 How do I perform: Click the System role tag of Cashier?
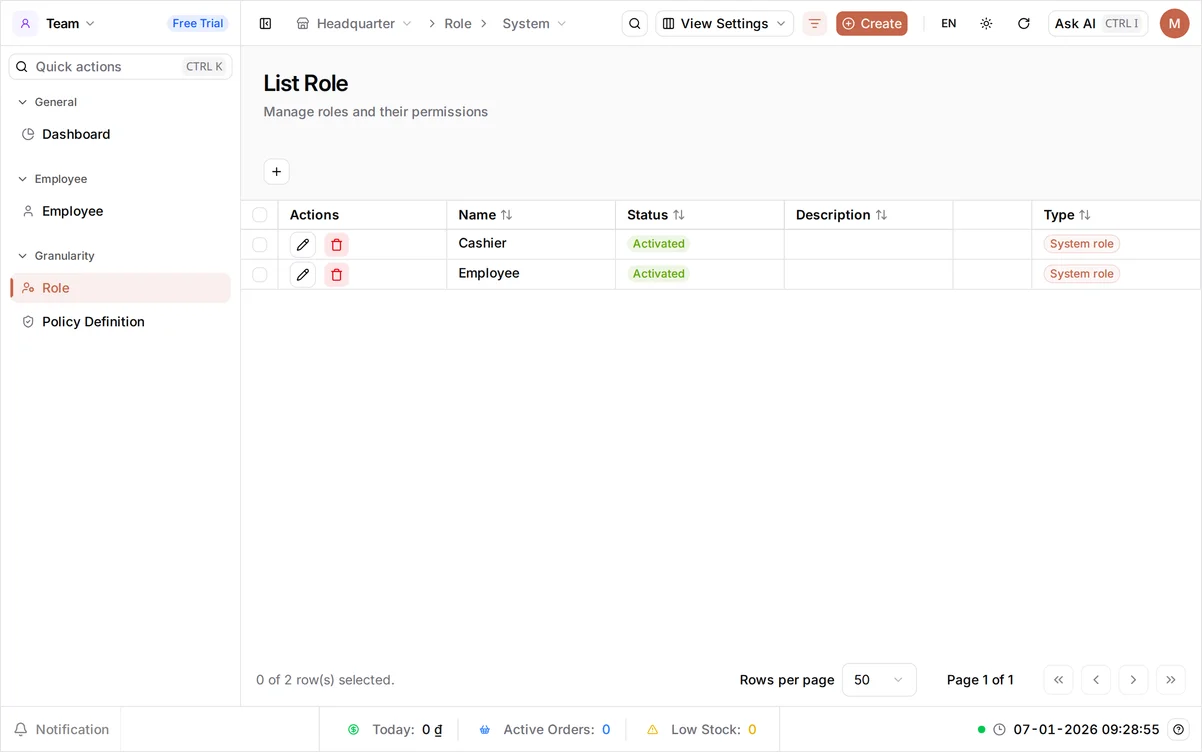click(x=1082, y=244)
